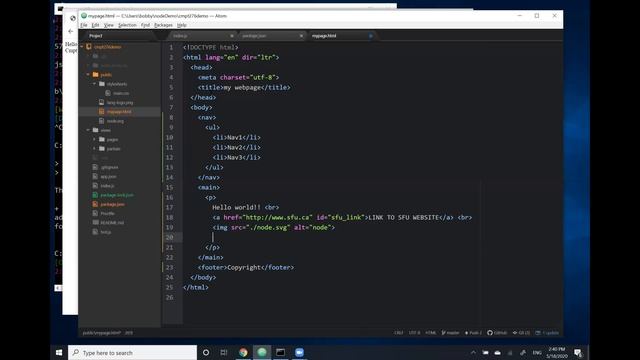Open node.svg in the tree
The image size is (640, 360).
pyautogui.click(x=115, y=121)
